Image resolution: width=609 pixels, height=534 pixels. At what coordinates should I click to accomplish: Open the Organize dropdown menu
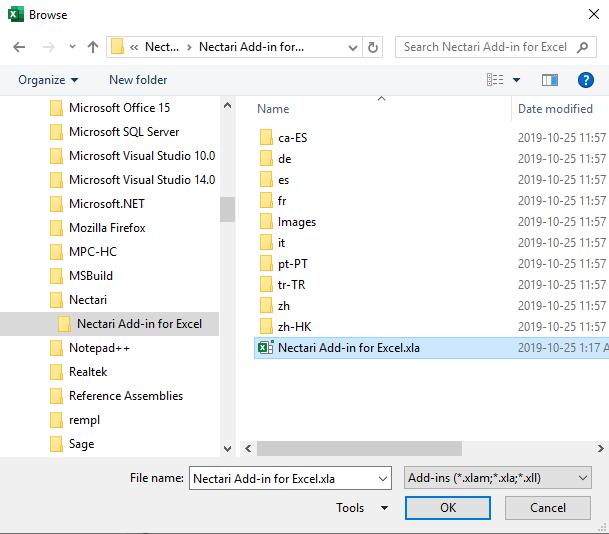(x=48, y=80)
